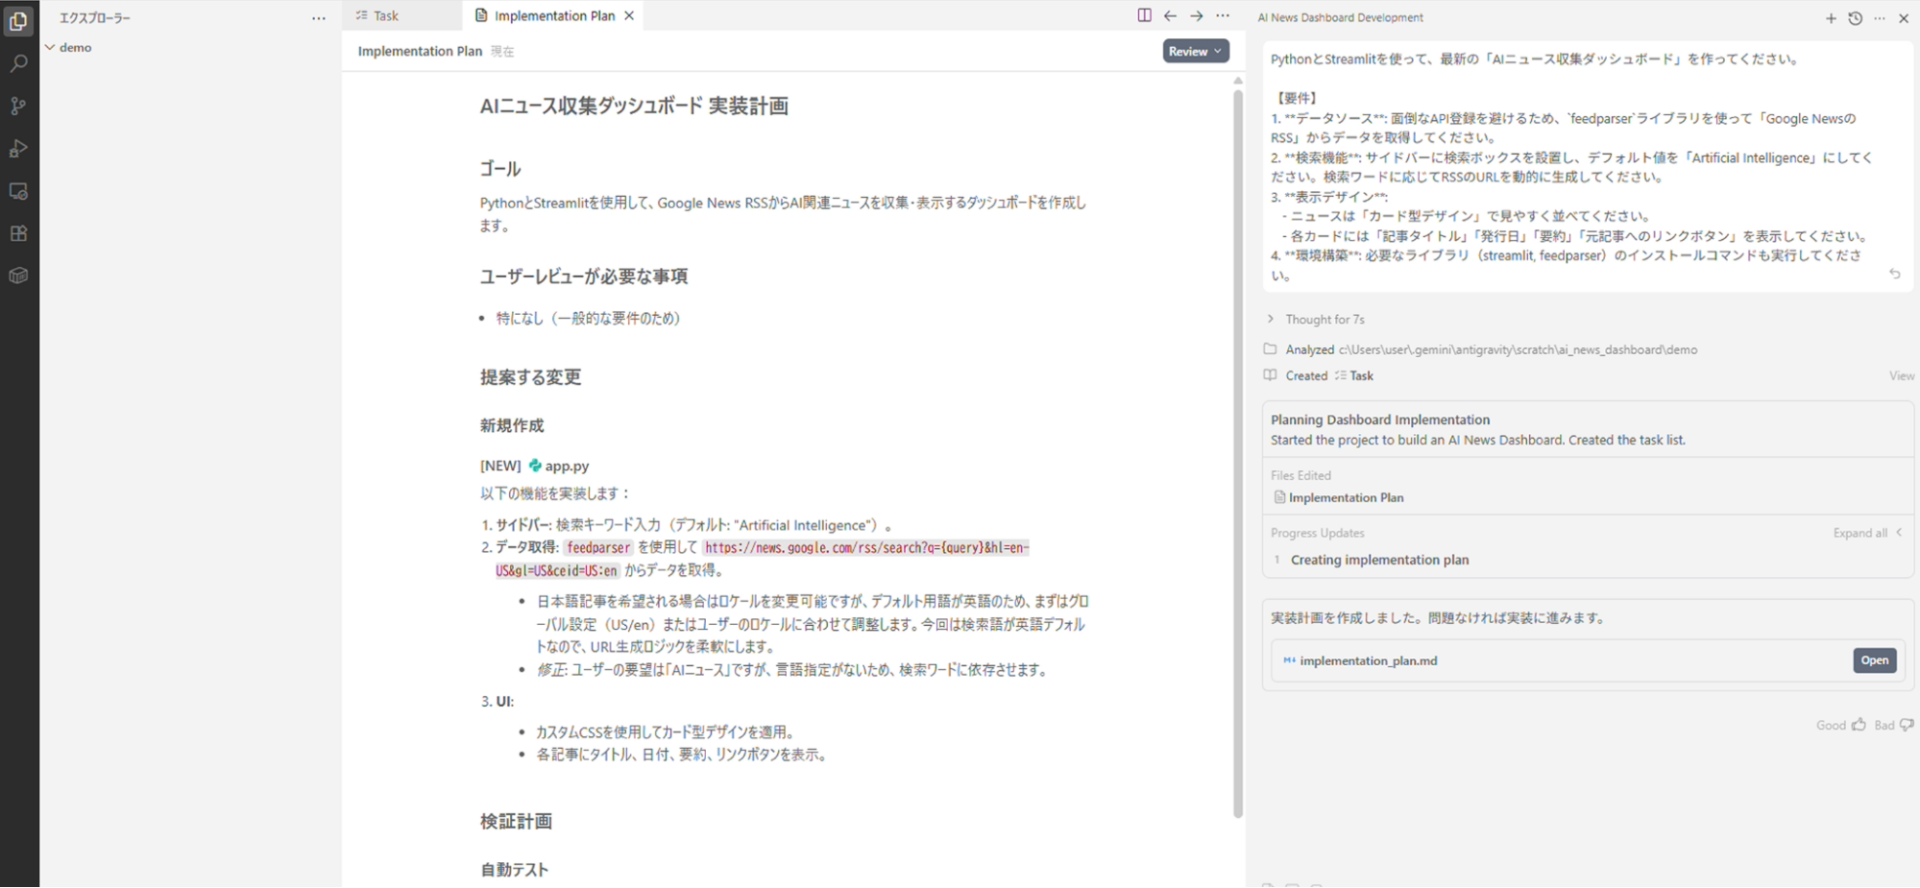This screenshot has height=888, width=1920.
Task: Click the editor vertical scrollbar
Action: [x=1238, y=450]
